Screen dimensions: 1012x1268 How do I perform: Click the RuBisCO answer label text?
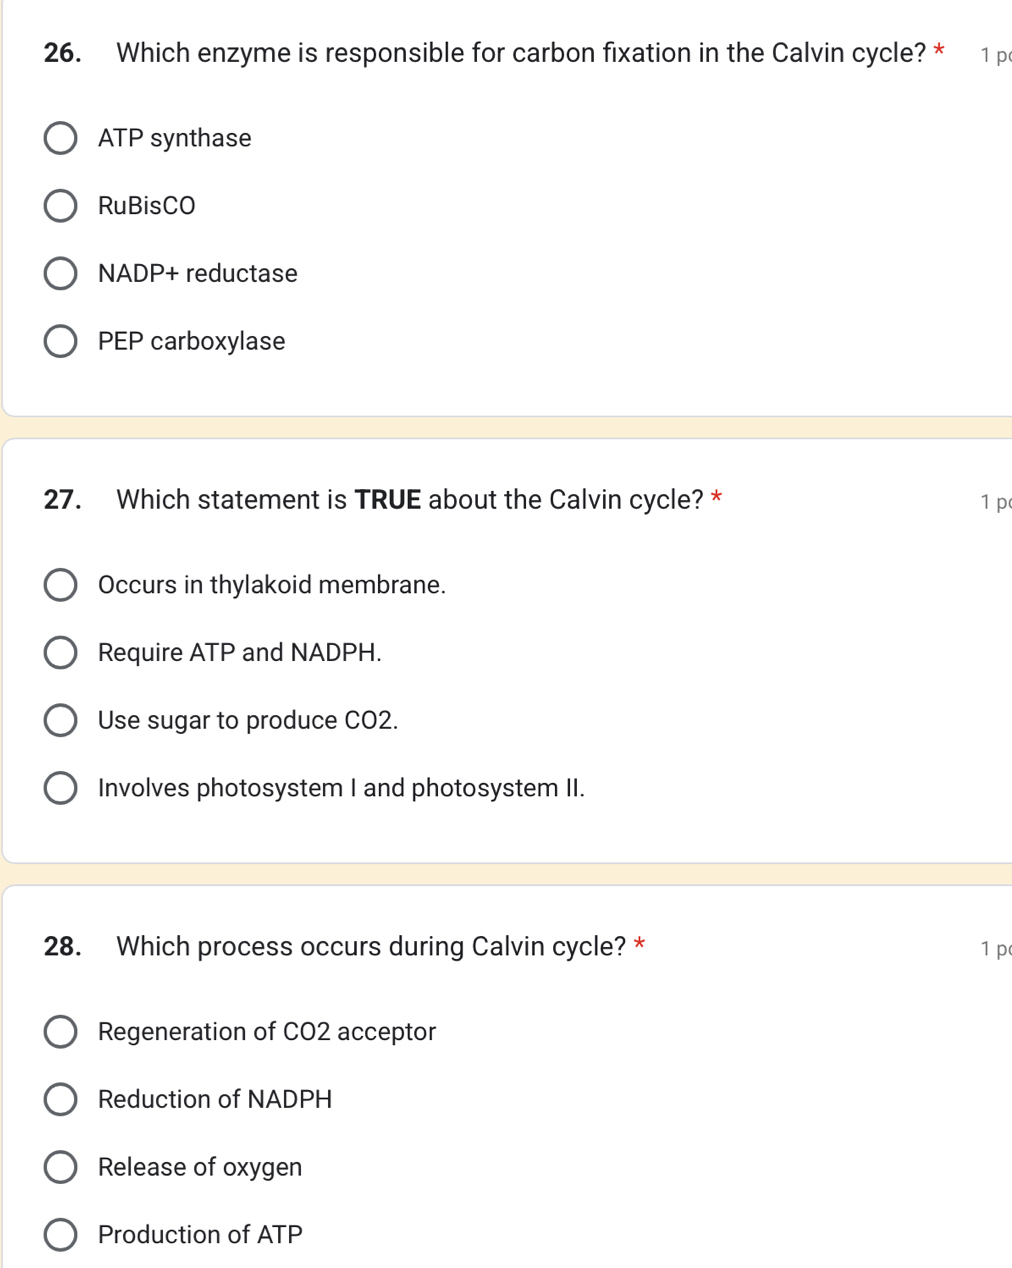point(147,205)
